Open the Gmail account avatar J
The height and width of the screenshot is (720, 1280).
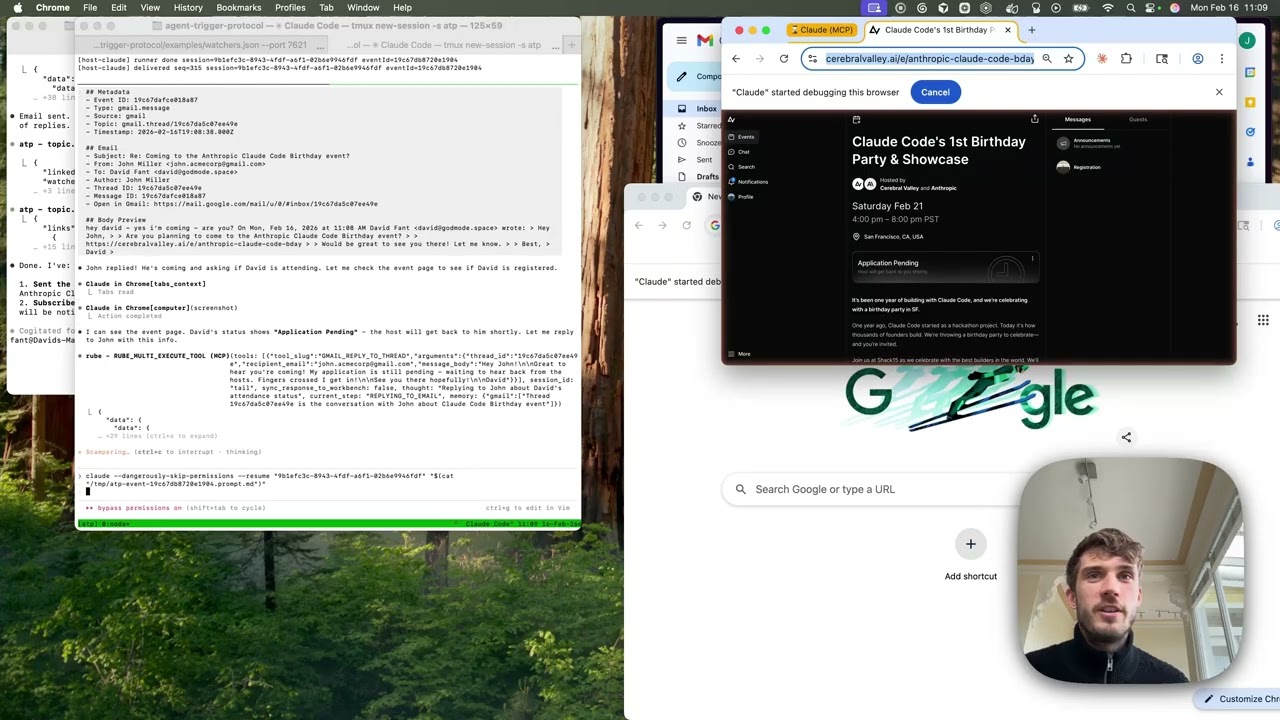(1246, 40)
